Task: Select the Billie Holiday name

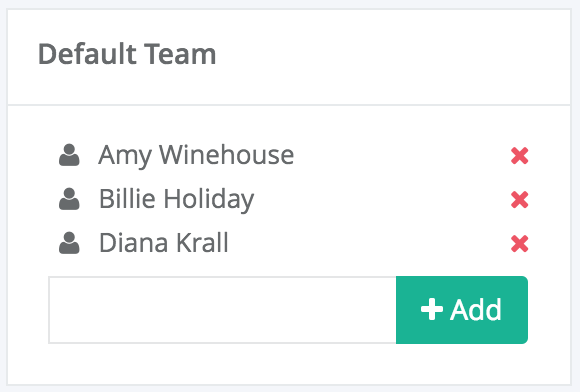Action: click(x=176, y=199)
